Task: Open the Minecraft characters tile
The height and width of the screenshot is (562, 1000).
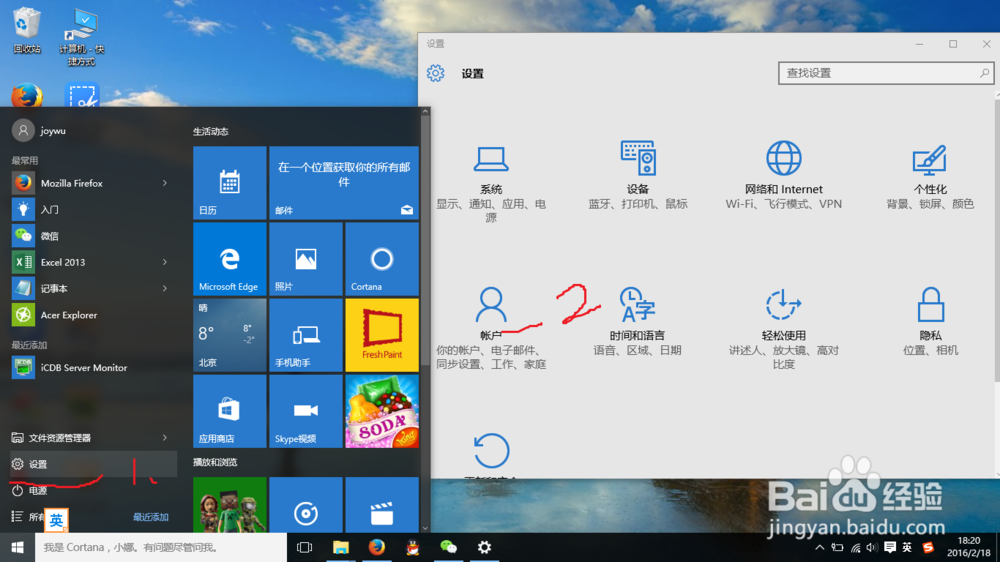Action: [x=230, y=505]
